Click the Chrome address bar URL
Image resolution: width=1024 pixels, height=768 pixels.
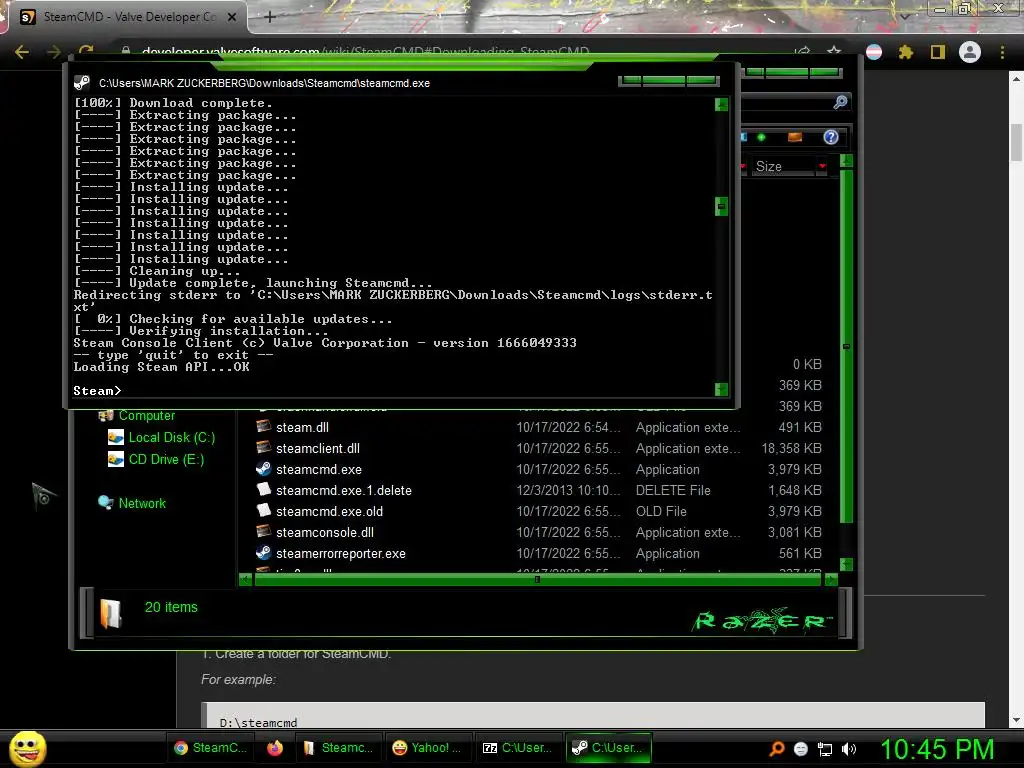365,52
